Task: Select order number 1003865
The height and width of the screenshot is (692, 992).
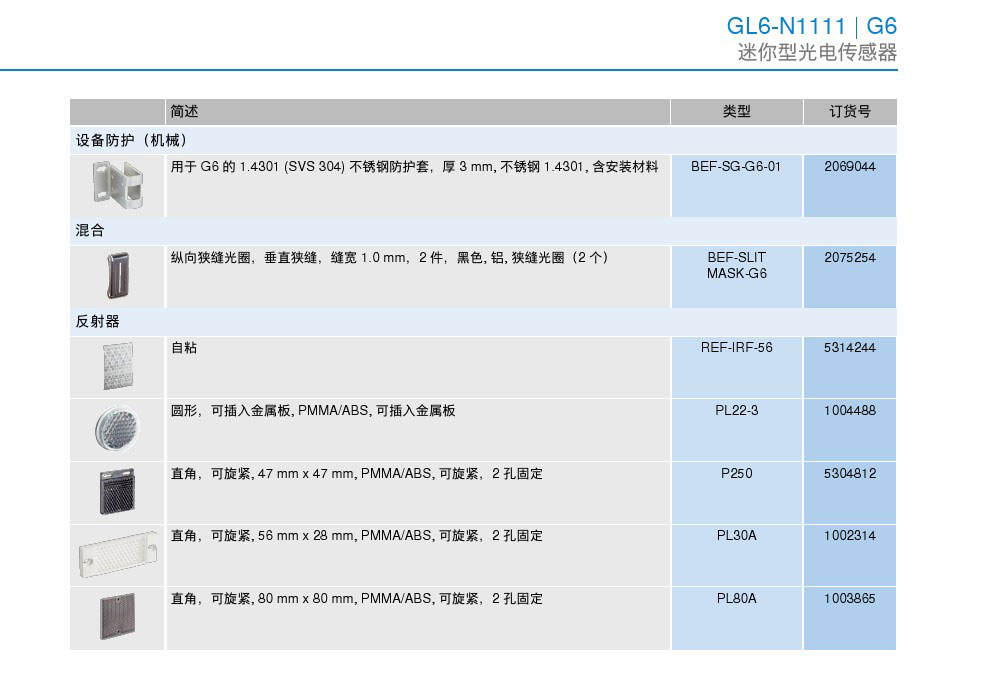Action: (850, 598)
